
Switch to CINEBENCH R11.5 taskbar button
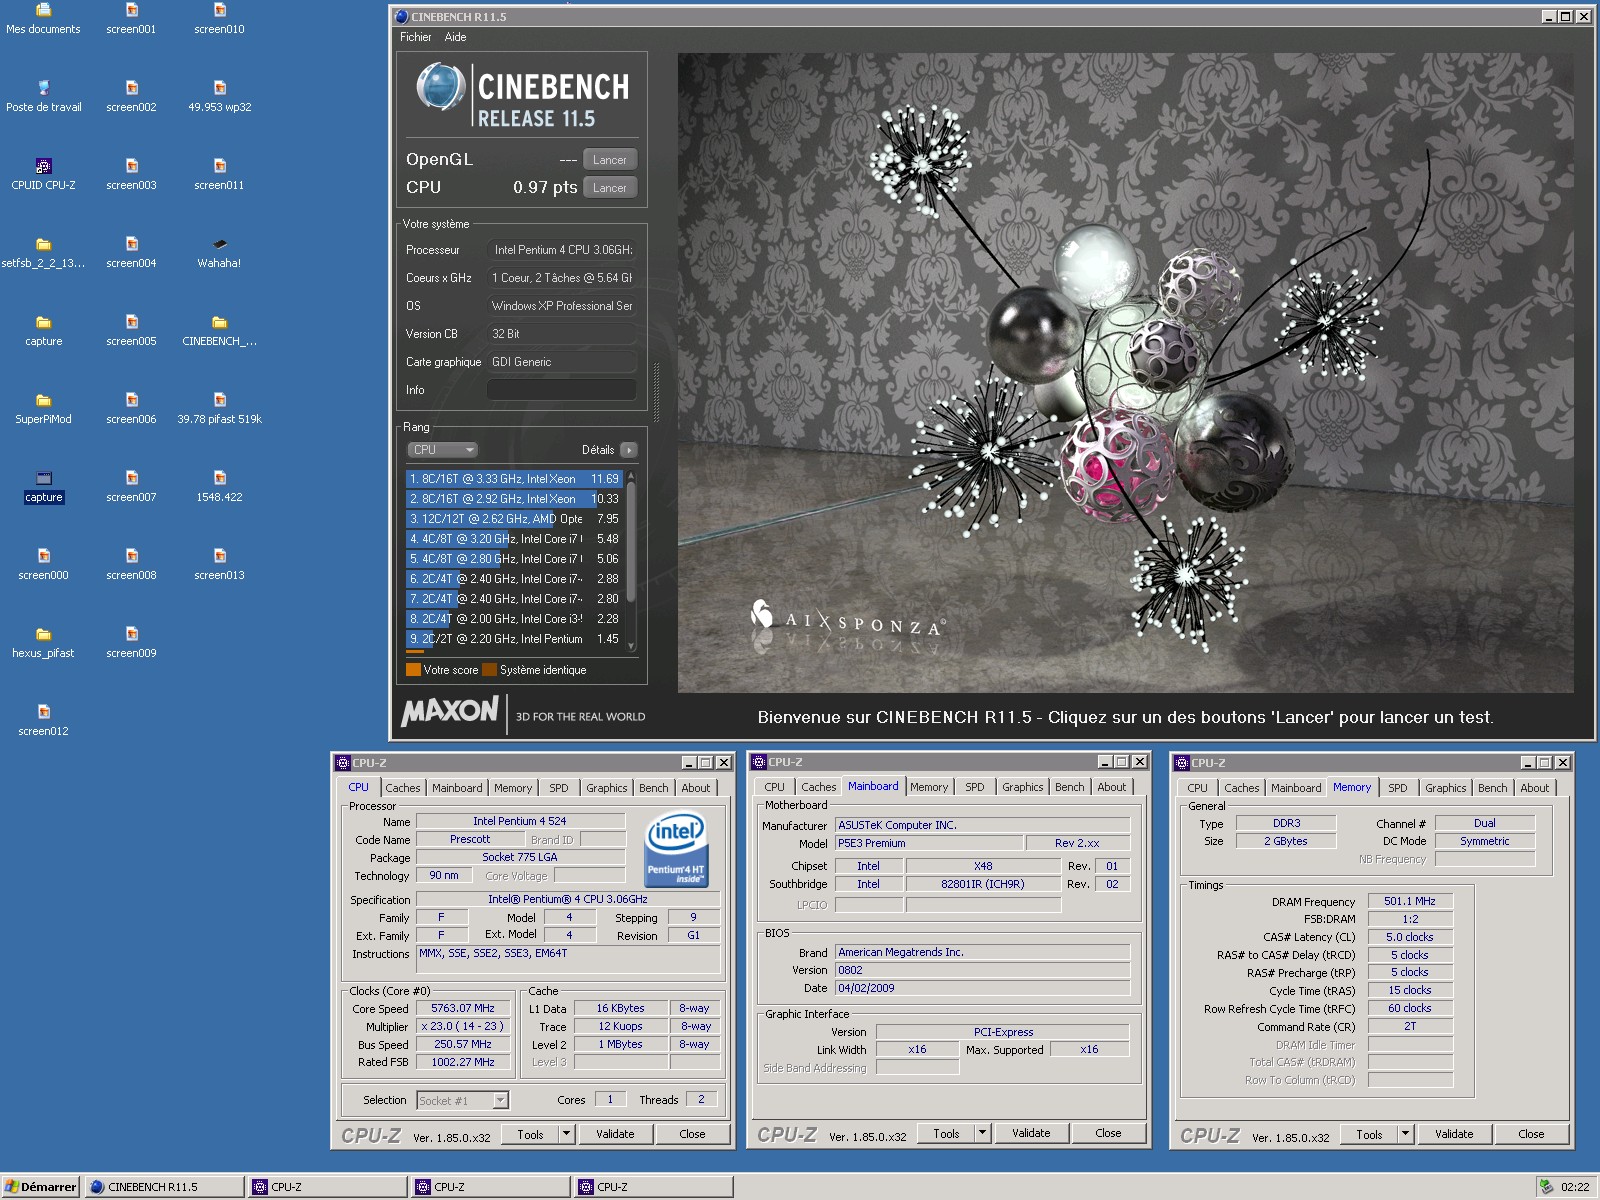[x=165, y=1187]
